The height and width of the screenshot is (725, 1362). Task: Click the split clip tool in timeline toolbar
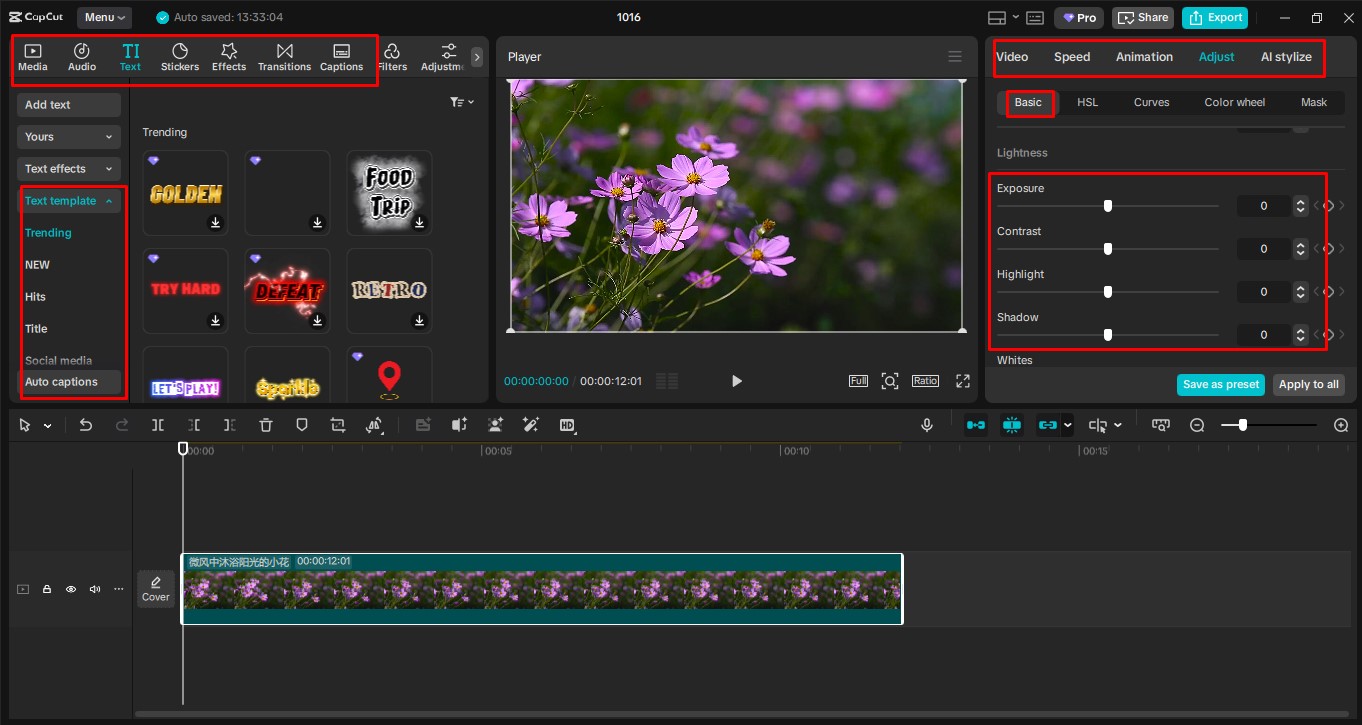(x=158, y=425)
